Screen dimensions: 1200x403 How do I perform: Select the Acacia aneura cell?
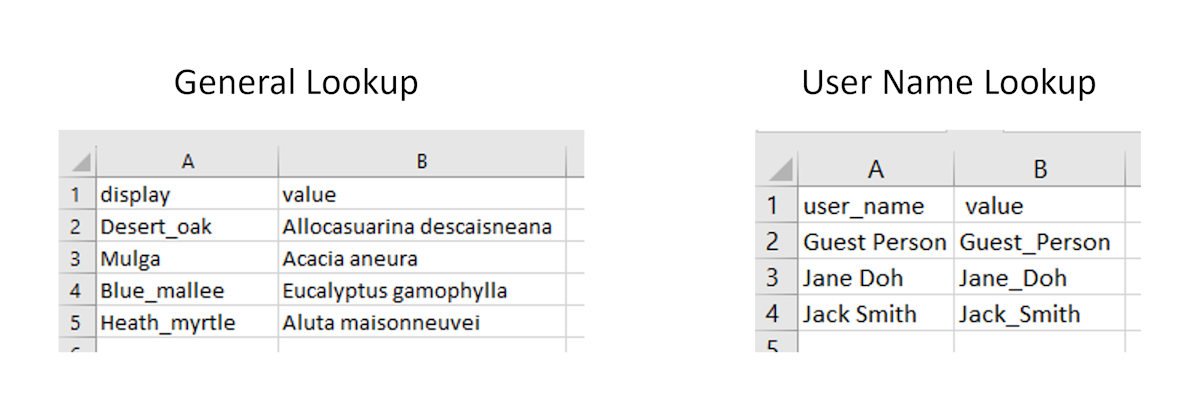click(422, 259)
